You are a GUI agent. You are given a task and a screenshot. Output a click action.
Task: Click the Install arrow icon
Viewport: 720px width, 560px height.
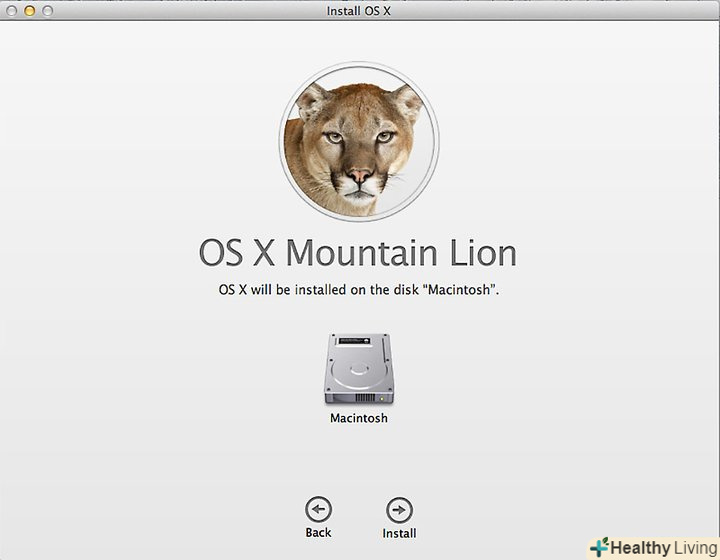point(399,509)
